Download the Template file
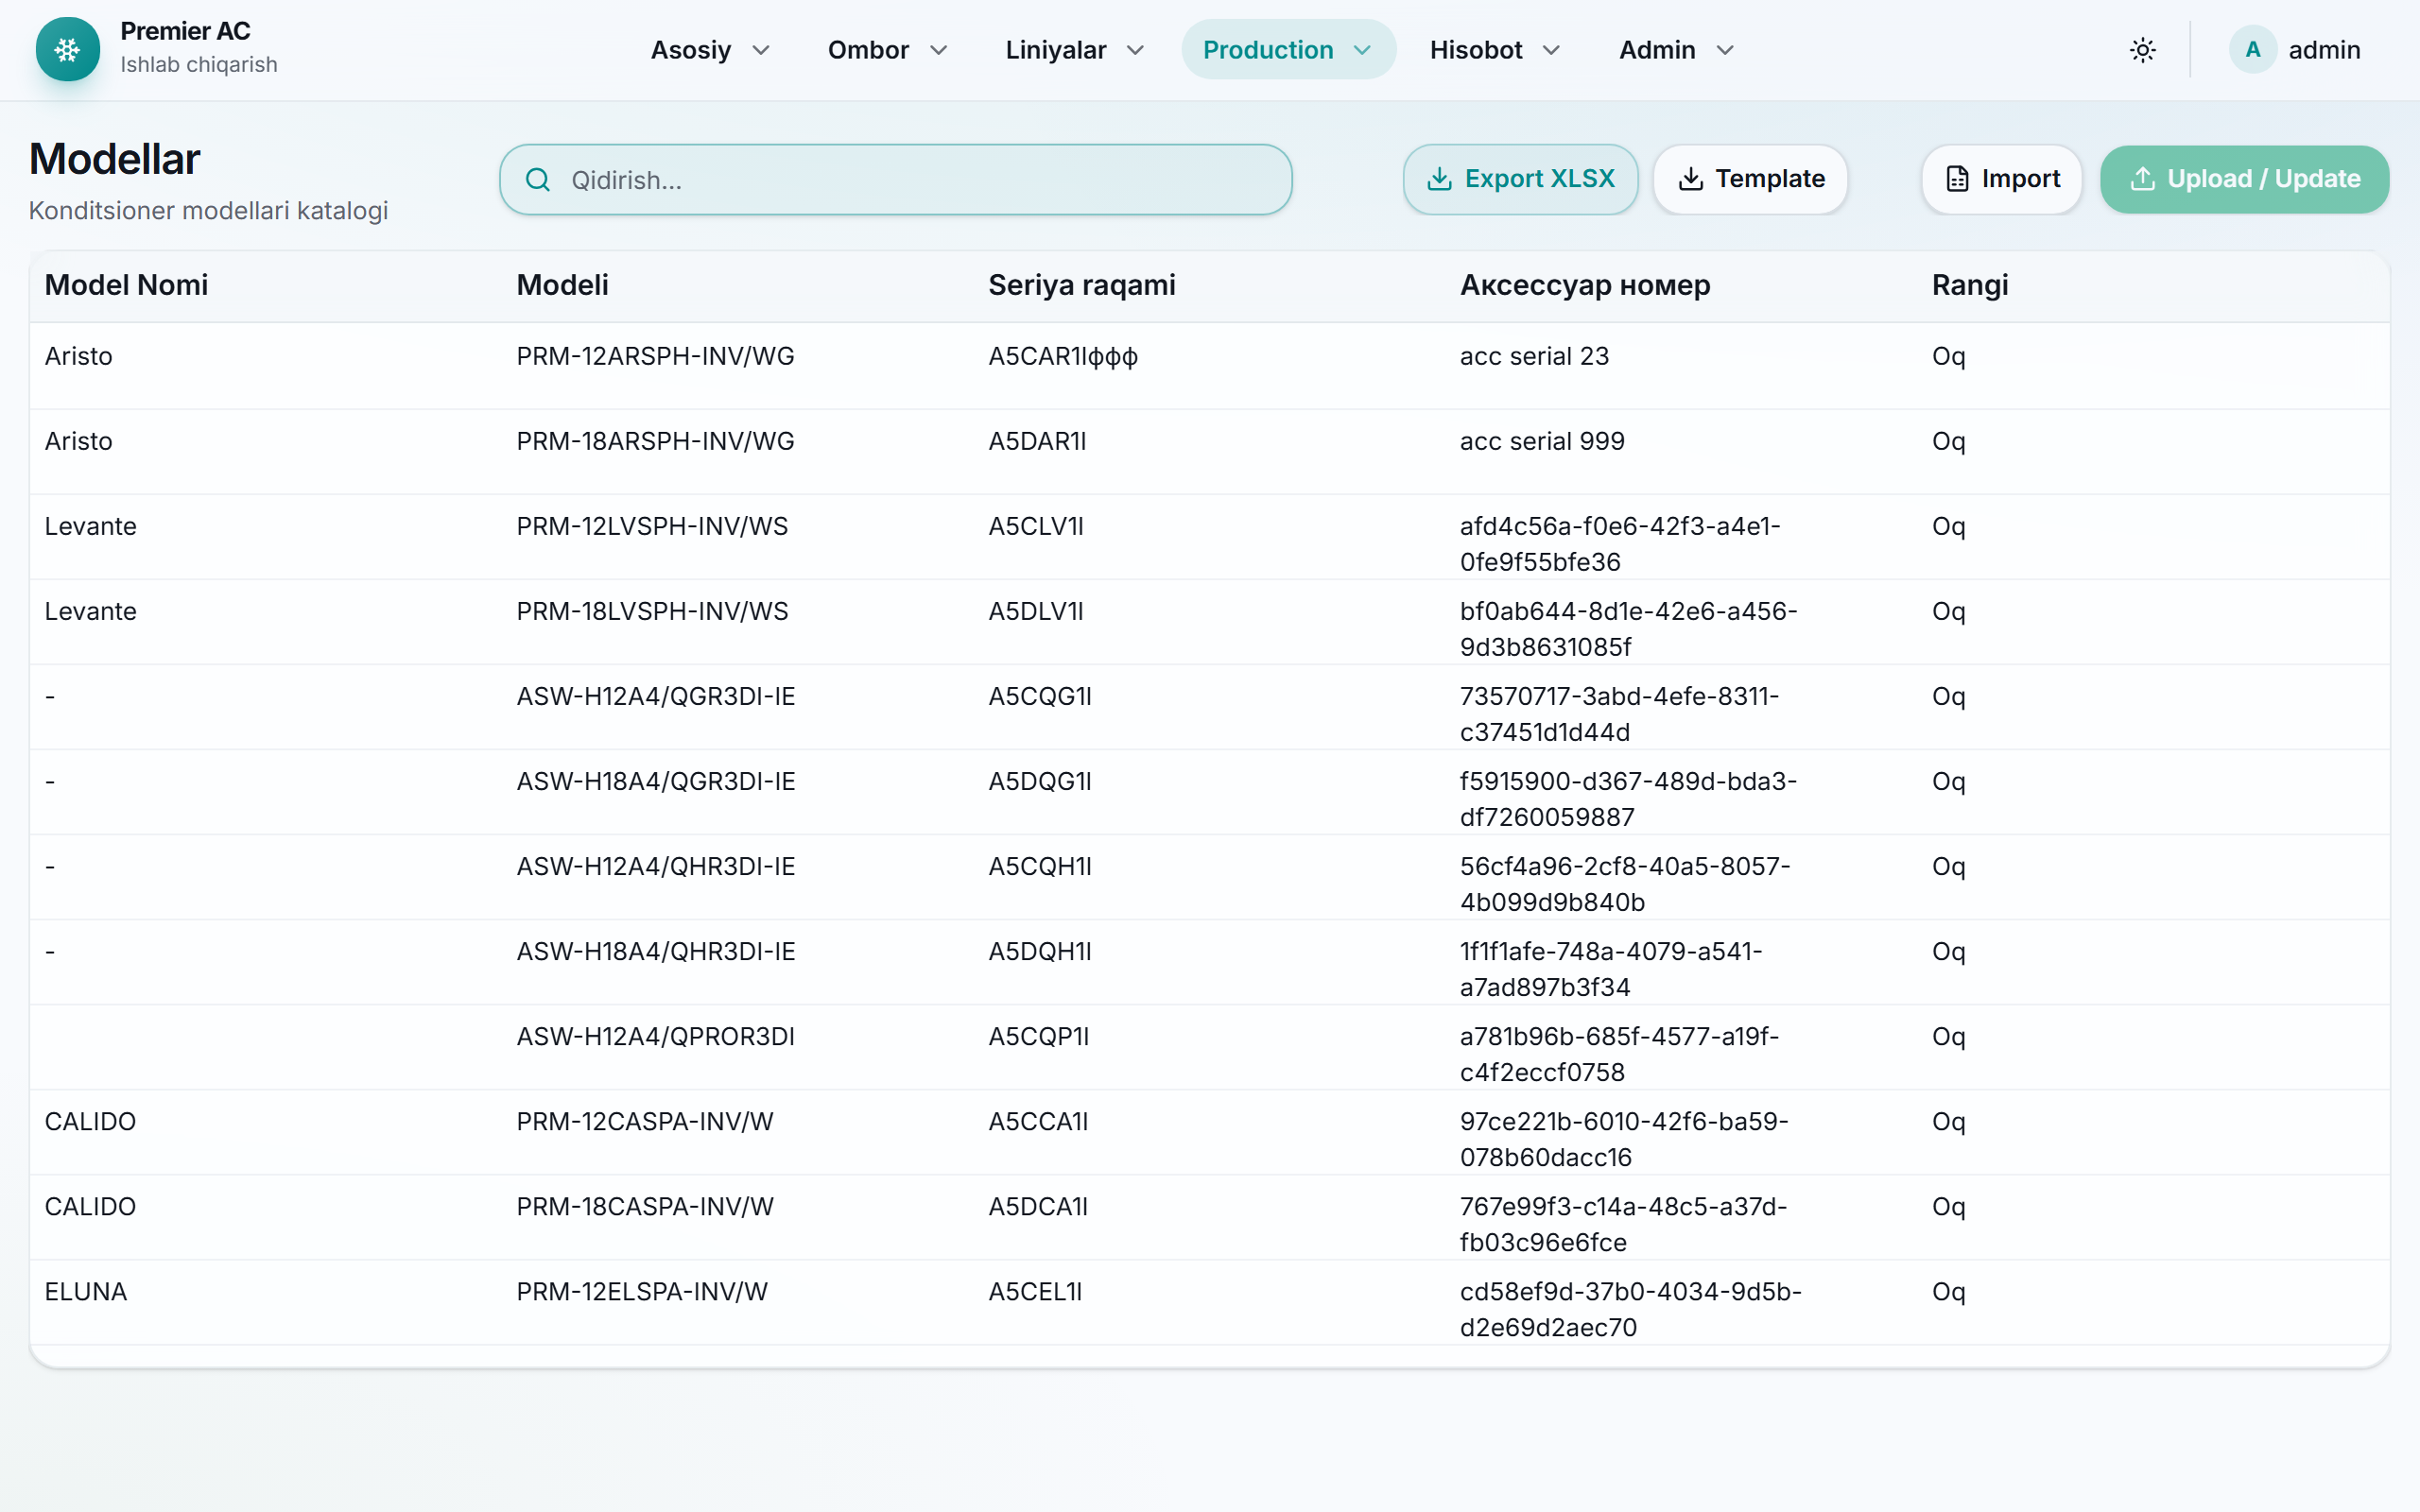The height and width of the screenshot is (1512, 2420). 1750,179
